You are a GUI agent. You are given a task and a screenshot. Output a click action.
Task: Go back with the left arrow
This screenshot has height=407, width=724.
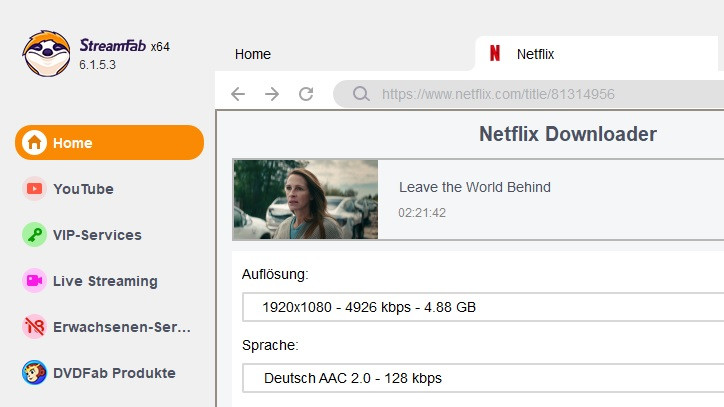[237, 94]
